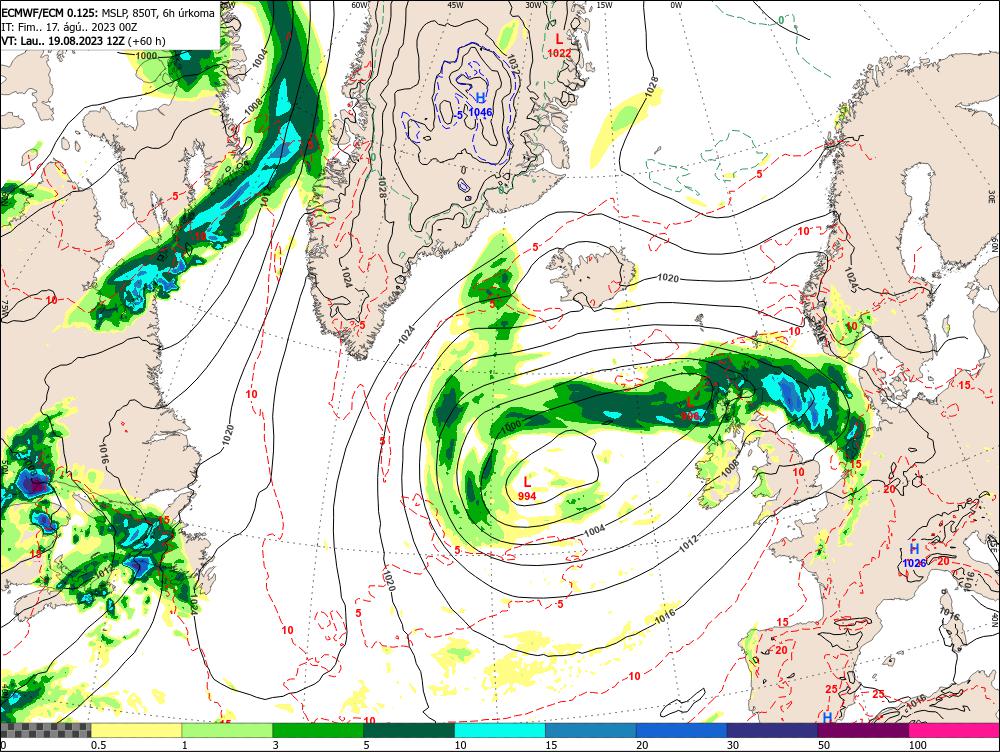This screenshot has height=752, width=1000.
Task: Select the dark green 5–10 legend swatch
Action: click(409, 730)
